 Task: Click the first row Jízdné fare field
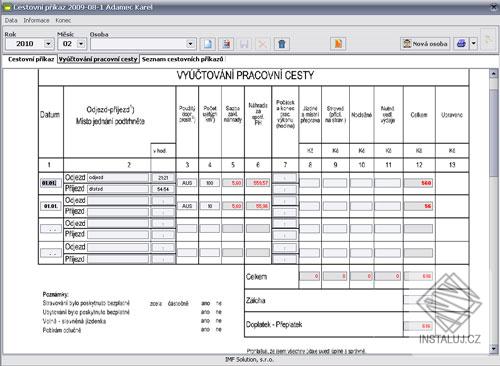pyautogui.click(x=310, y=183)
